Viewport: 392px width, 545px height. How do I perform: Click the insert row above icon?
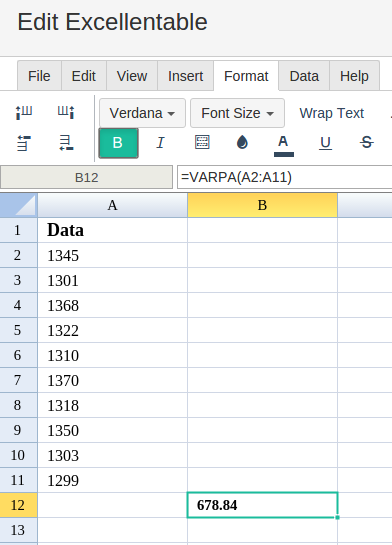(x=24, y=143)
